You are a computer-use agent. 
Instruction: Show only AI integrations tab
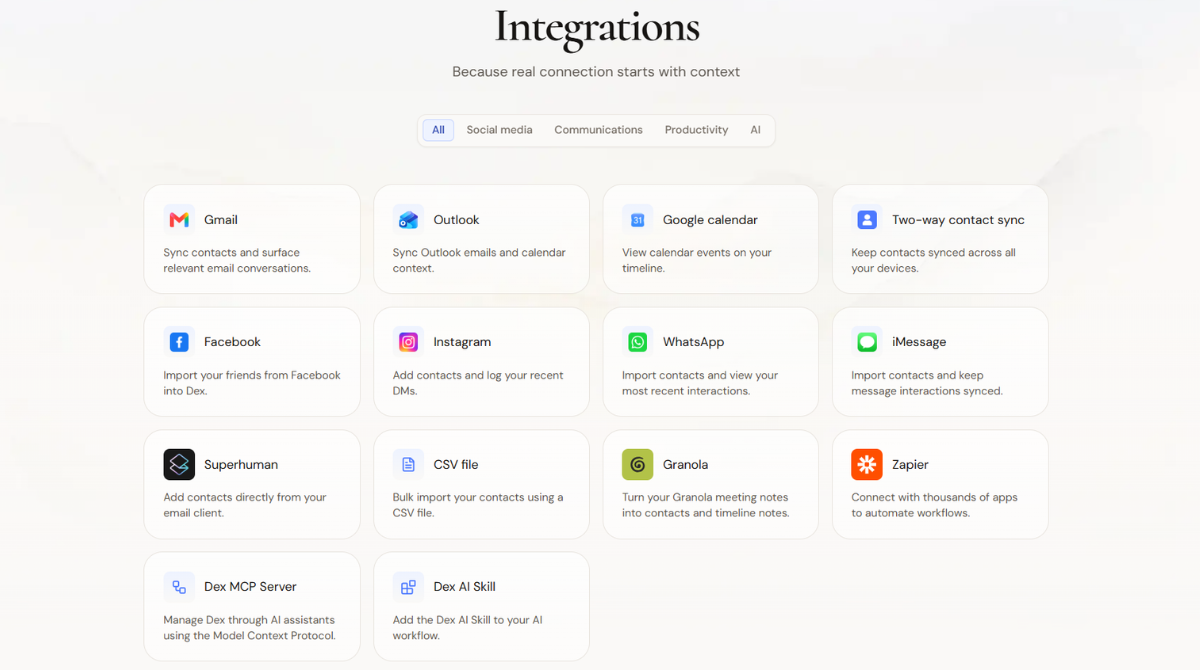[756, 130]
